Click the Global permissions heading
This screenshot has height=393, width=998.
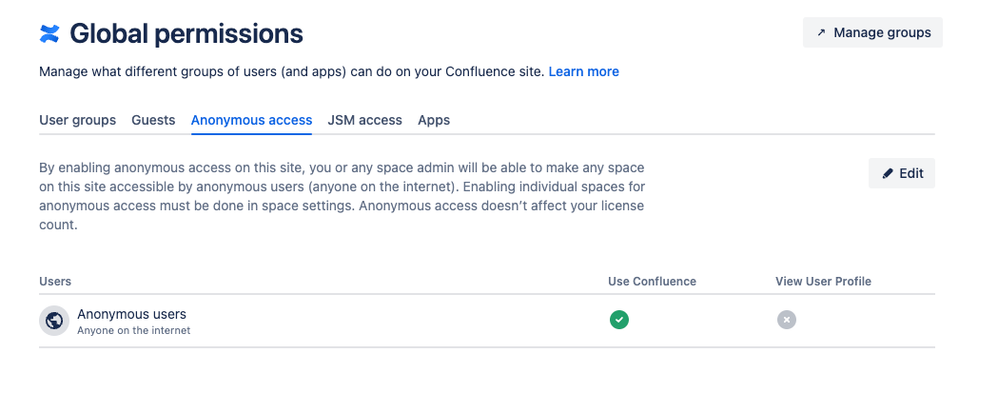[186, 33]
